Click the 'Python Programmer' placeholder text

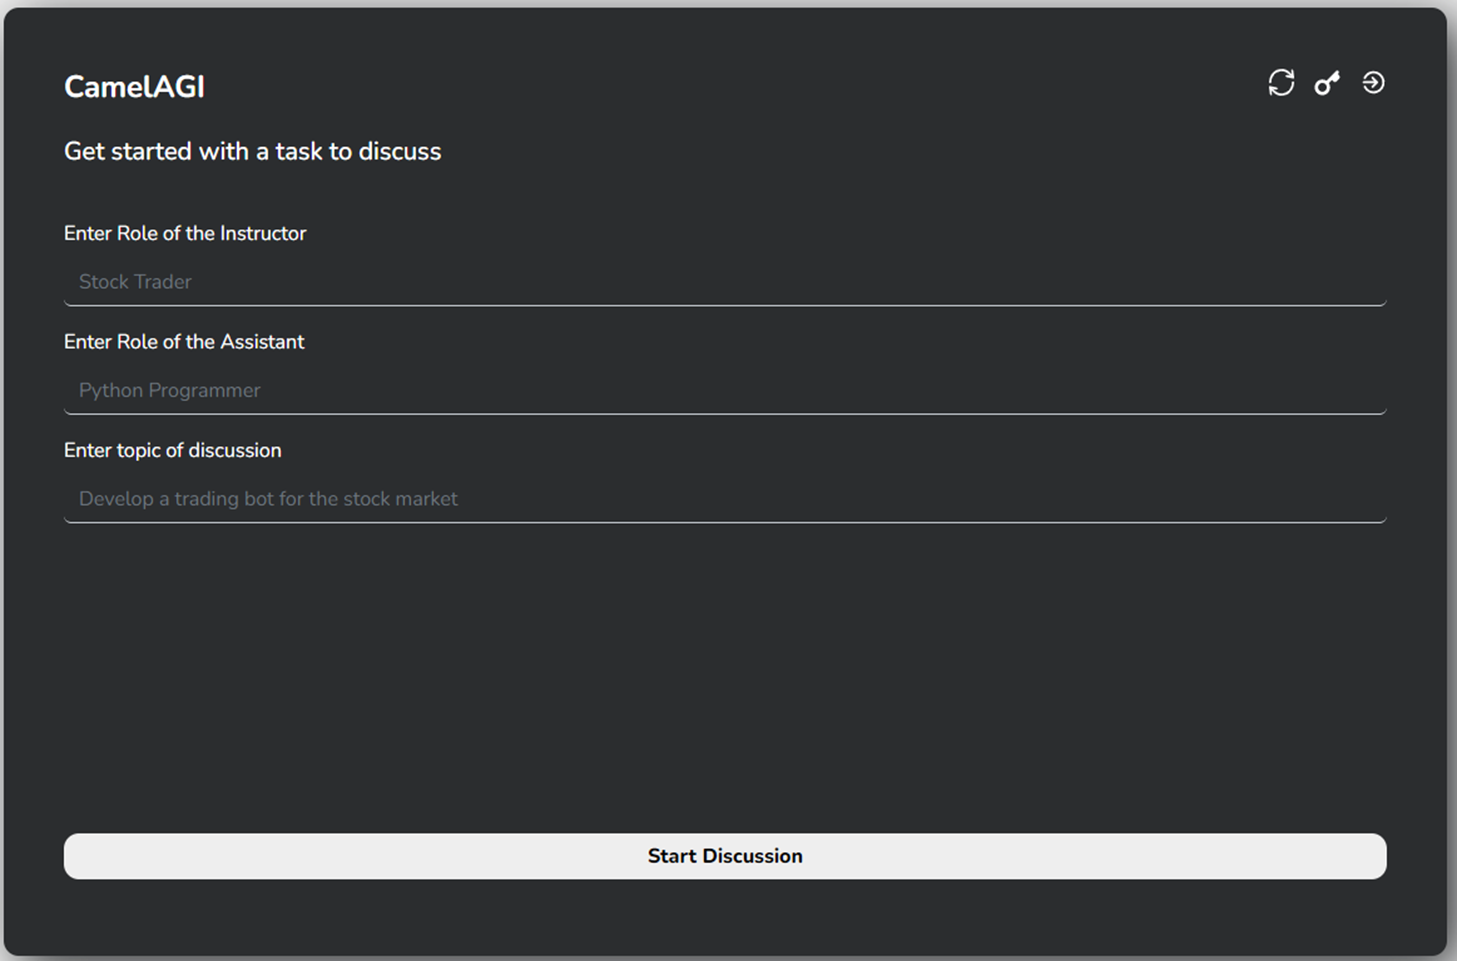pos(170,391)
